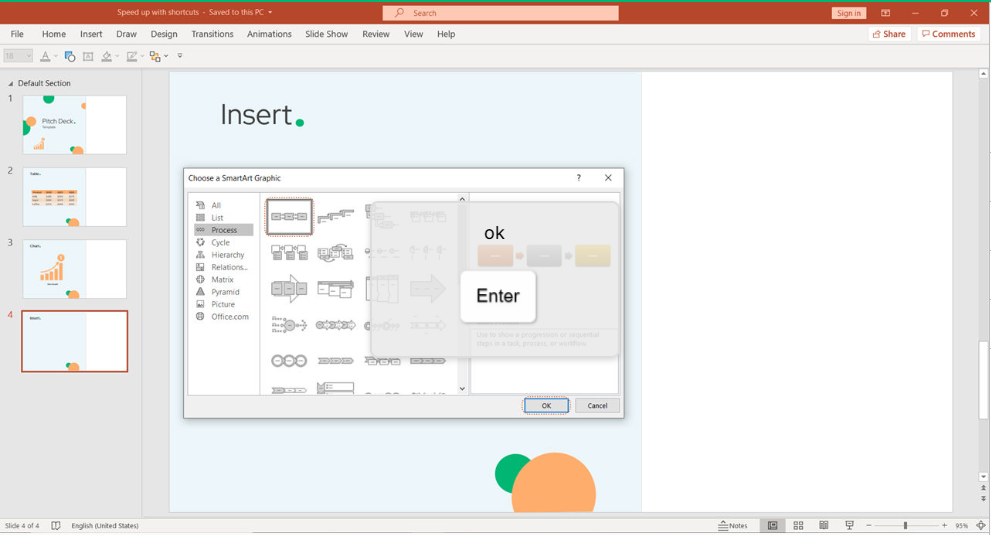Choose the Step Up Process layout
The width and height of the screenshot is (991, 535).
[335, 216]
